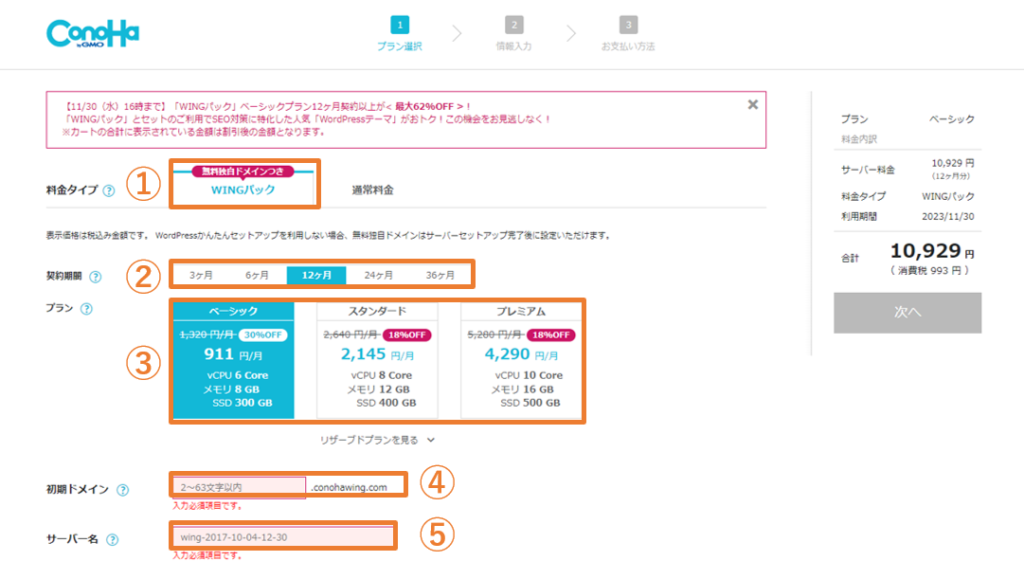Open help icon beside 契約期間
Image resolution: width=1024 pixels, height=579 pixels.
click(95, 277)
